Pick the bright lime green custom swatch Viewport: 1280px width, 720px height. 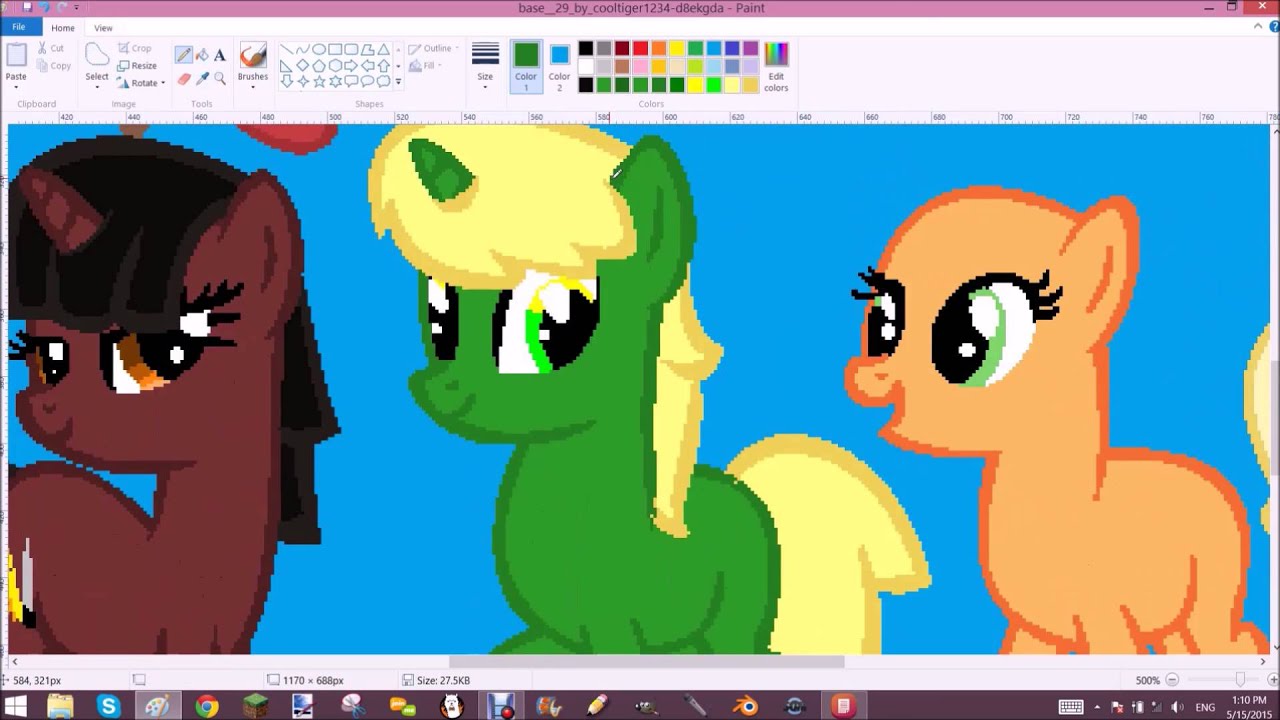coord(714,85)
